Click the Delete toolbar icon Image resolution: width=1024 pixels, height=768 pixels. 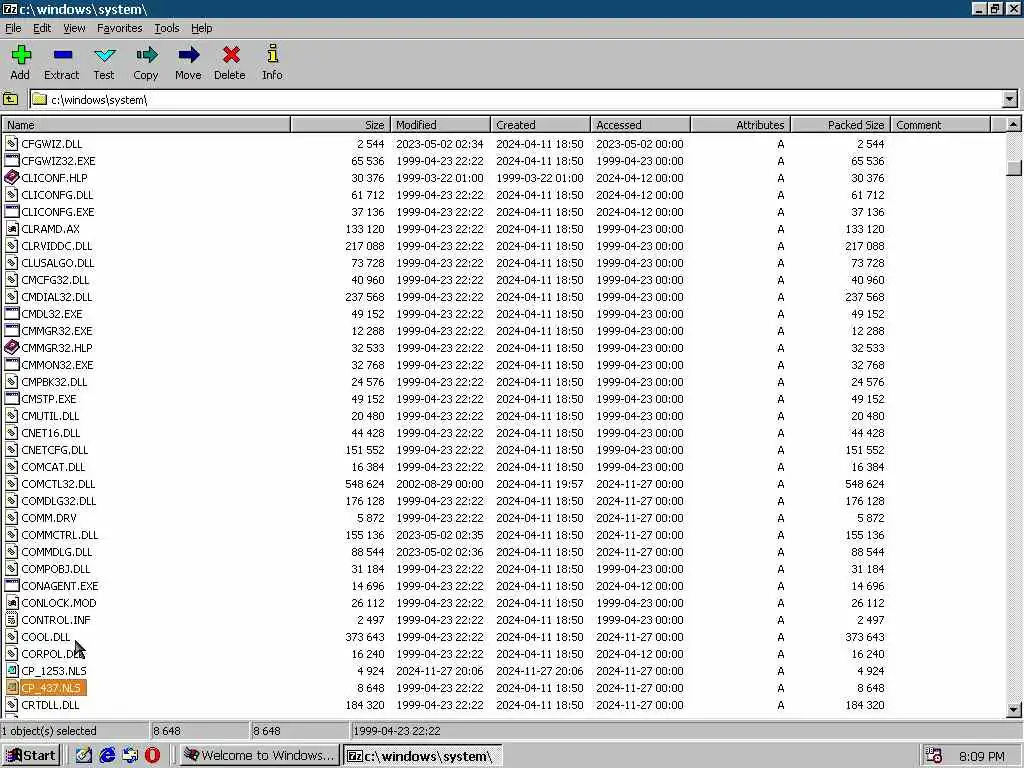tap(231, 56)
